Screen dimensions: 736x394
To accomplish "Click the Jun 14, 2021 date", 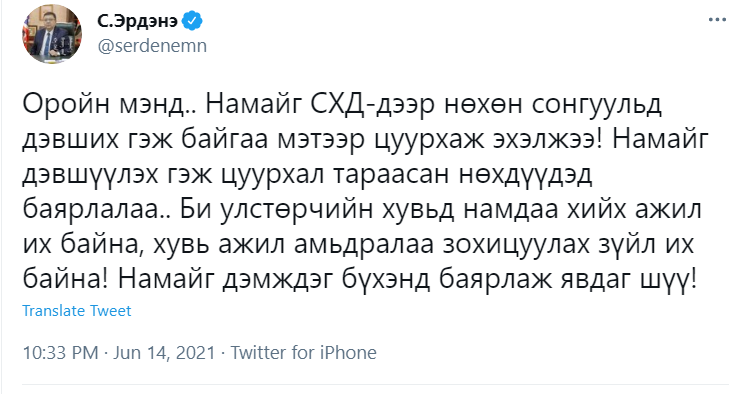I will [x=164, y=353].
